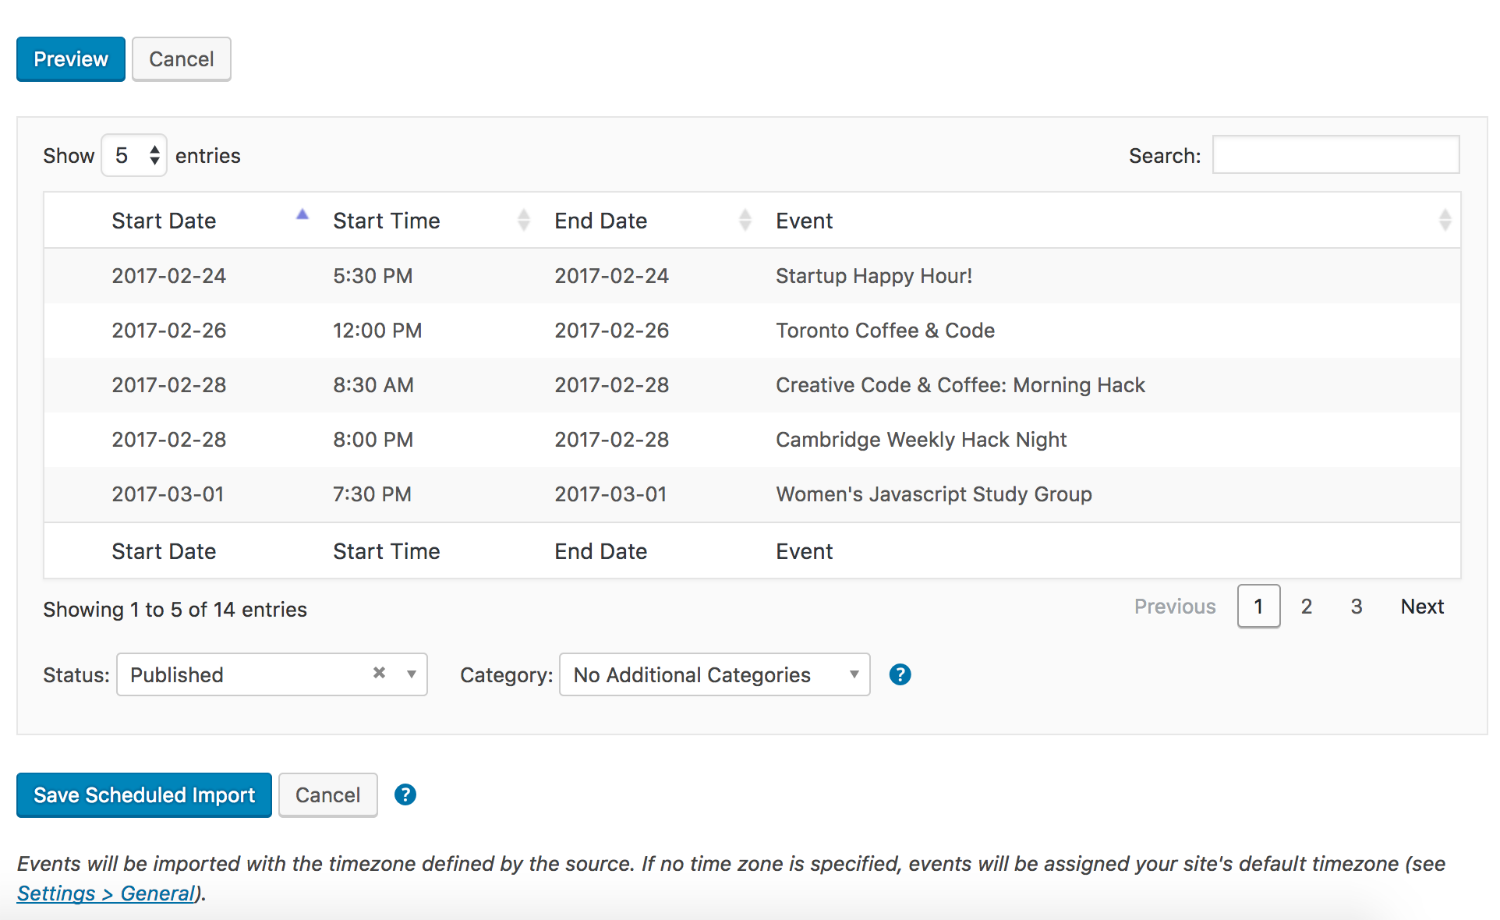Screen dimensions: 1500x920
Task: Sort the table by Start Time
Action: (x=524, y=220)
